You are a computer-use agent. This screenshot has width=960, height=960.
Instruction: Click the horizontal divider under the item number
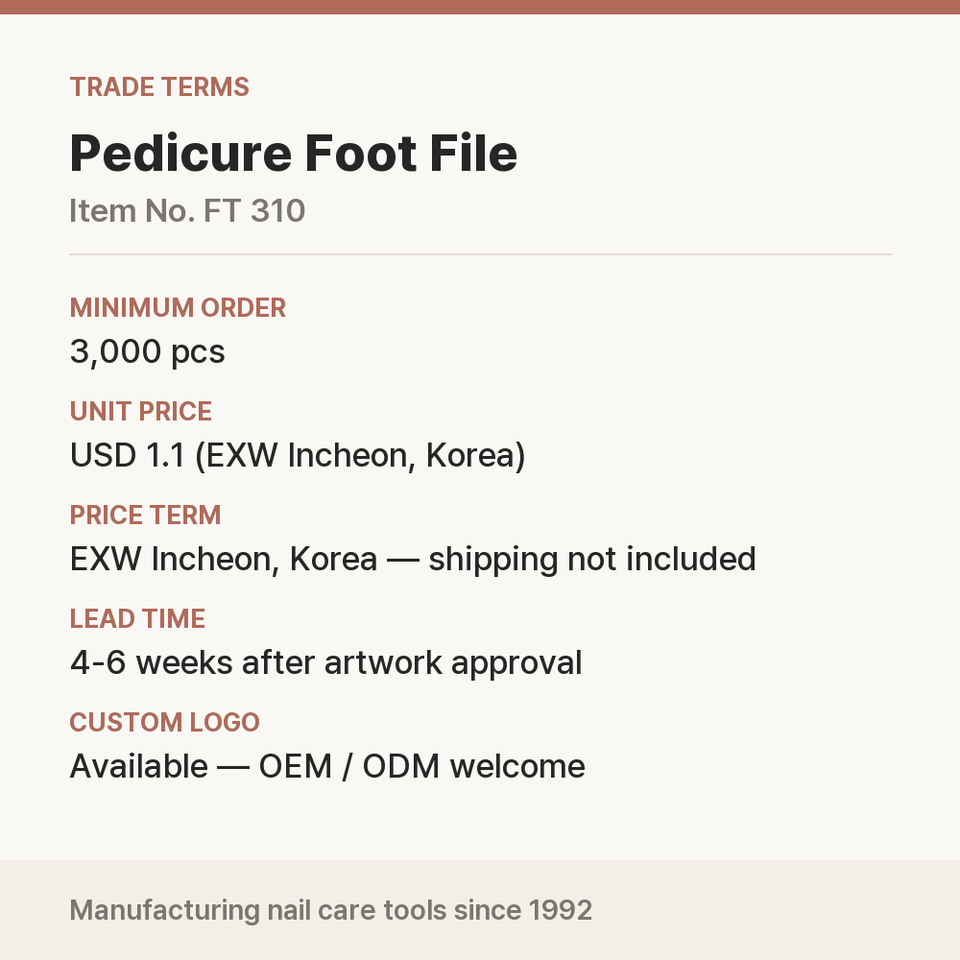tap(480, 254)
